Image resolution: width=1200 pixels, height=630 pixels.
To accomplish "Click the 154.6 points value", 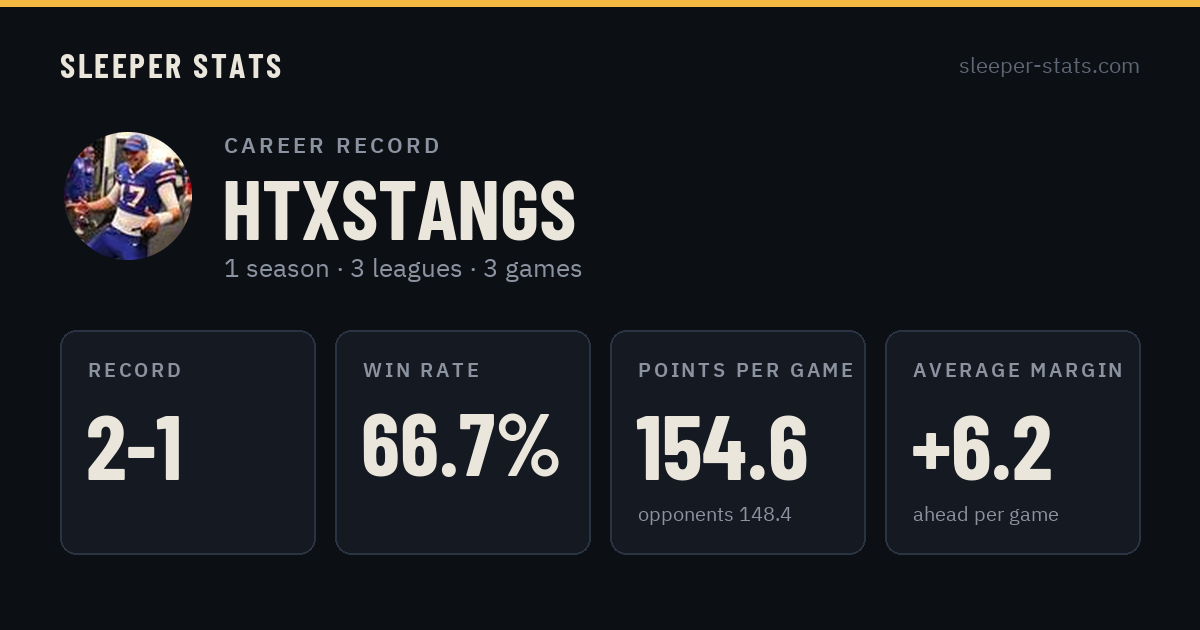I will click(x=722, y=449).
